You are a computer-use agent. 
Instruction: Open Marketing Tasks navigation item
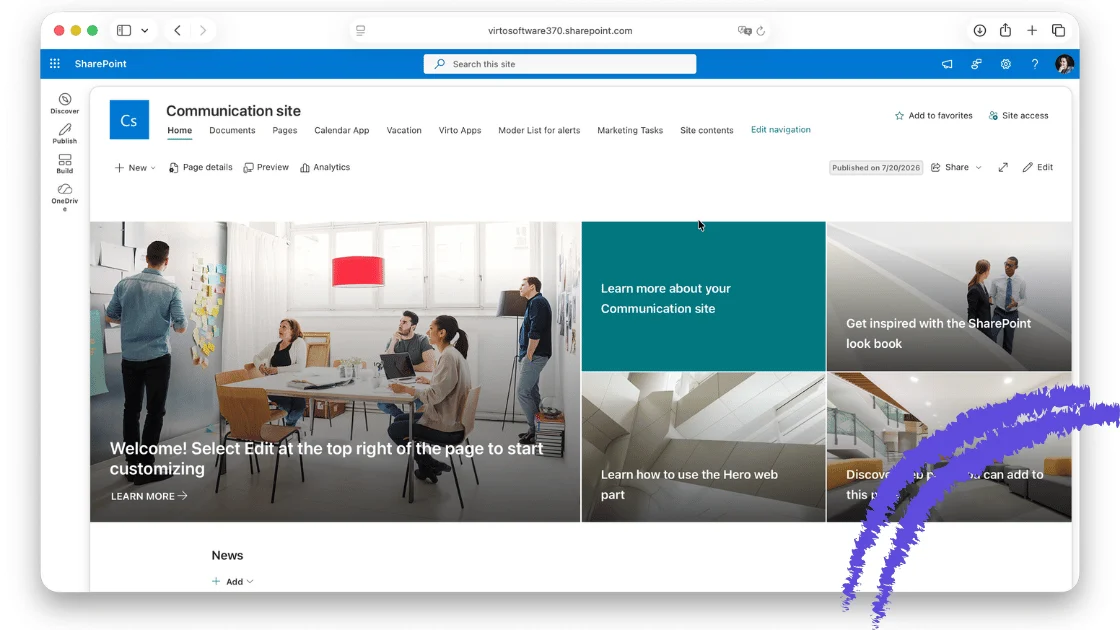click(630, 131)
